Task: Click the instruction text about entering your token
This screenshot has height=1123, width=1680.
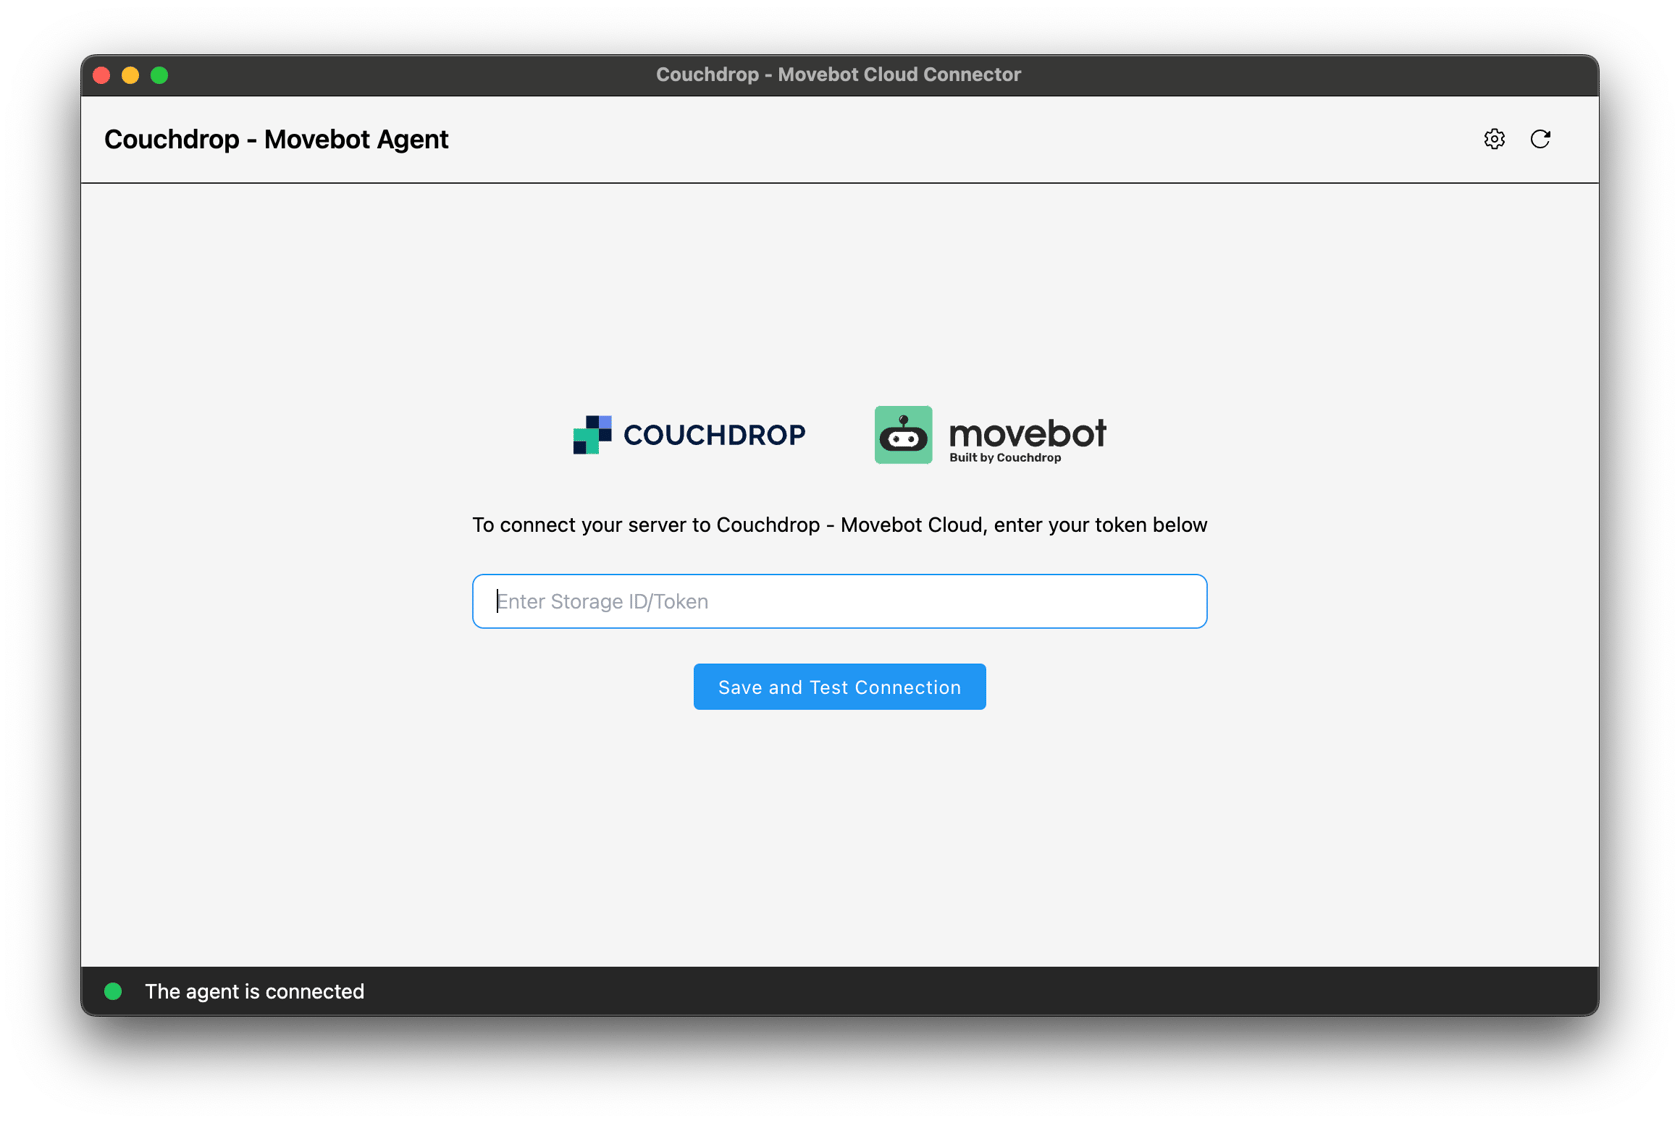Action: point(839,524)
